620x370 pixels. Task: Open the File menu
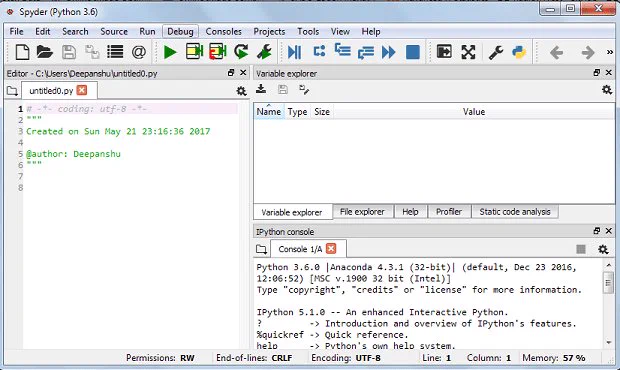(x=17, y=32)
